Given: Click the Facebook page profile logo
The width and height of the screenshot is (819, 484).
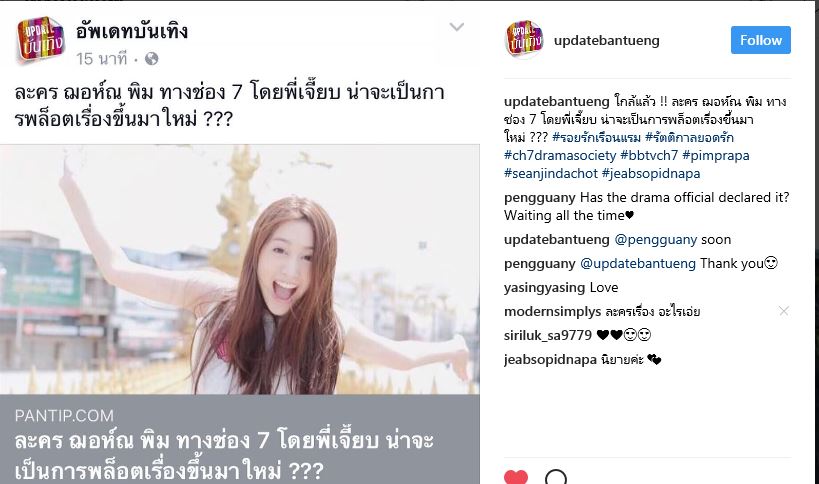Looking at the screenshot, I should pyautogui.click(x=41, y=40).
